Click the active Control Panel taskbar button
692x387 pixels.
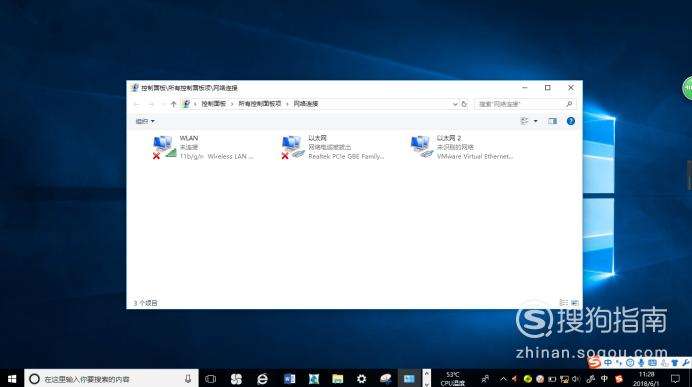coord(409,379)
